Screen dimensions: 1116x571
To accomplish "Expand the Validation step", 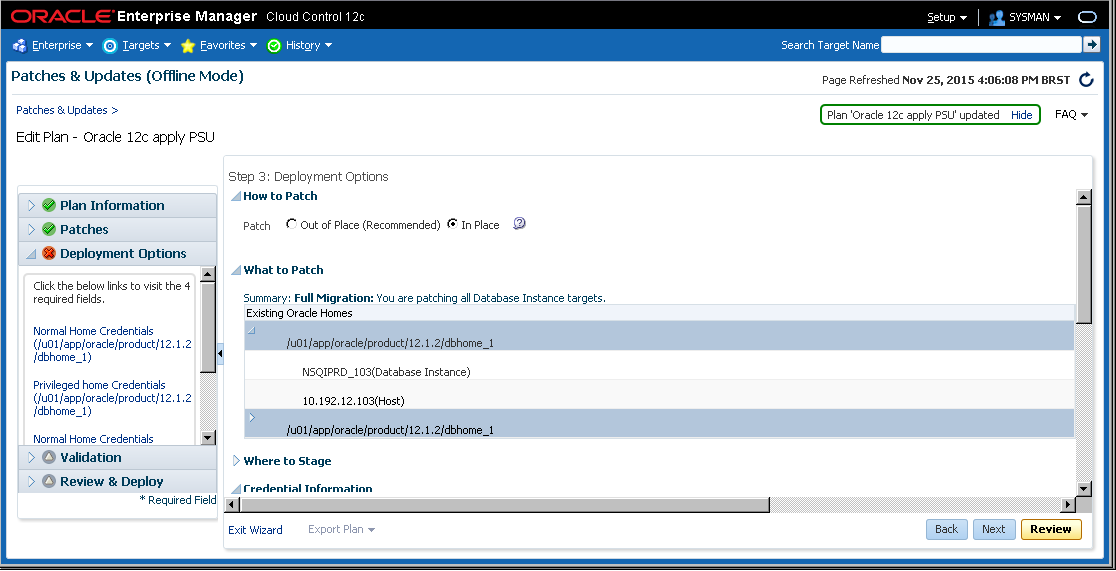I will pos(31,457).
